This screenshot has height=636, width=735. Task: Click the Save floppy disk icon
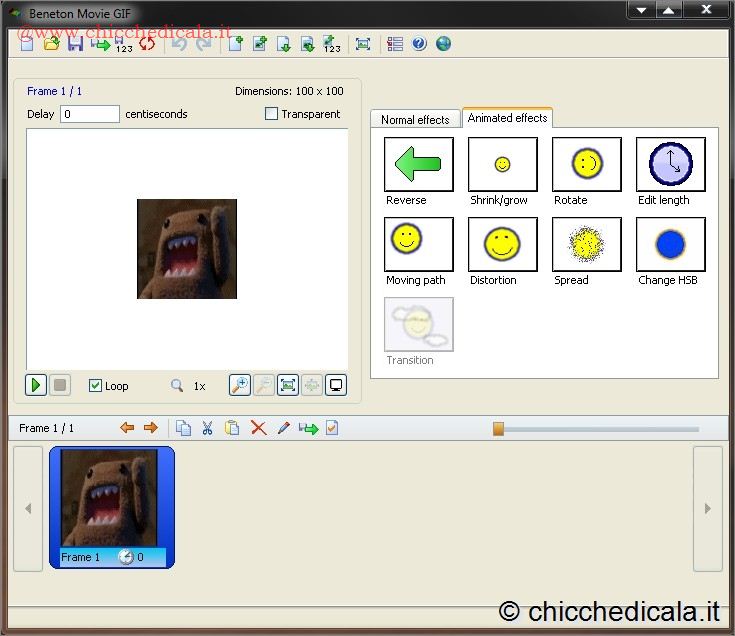click(x=75, y=44)
